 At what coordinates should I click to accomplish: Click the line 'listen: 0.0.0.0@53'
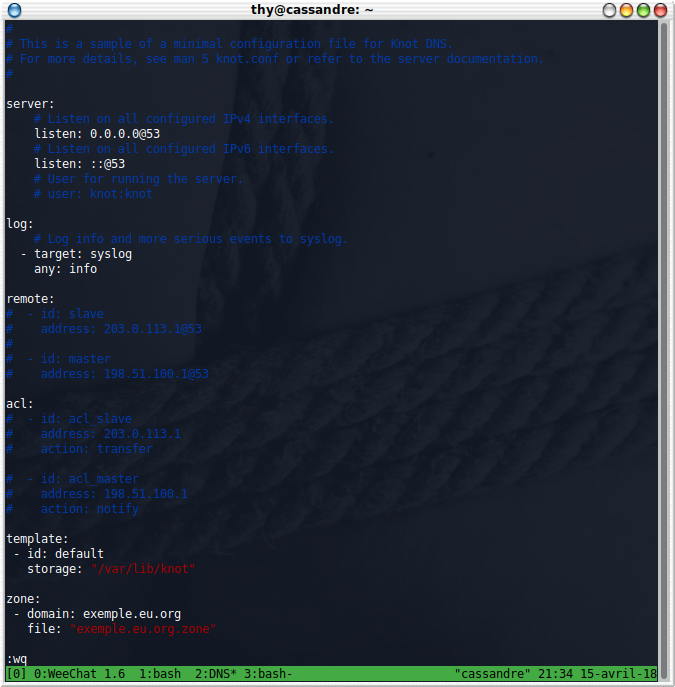point(97,134)
